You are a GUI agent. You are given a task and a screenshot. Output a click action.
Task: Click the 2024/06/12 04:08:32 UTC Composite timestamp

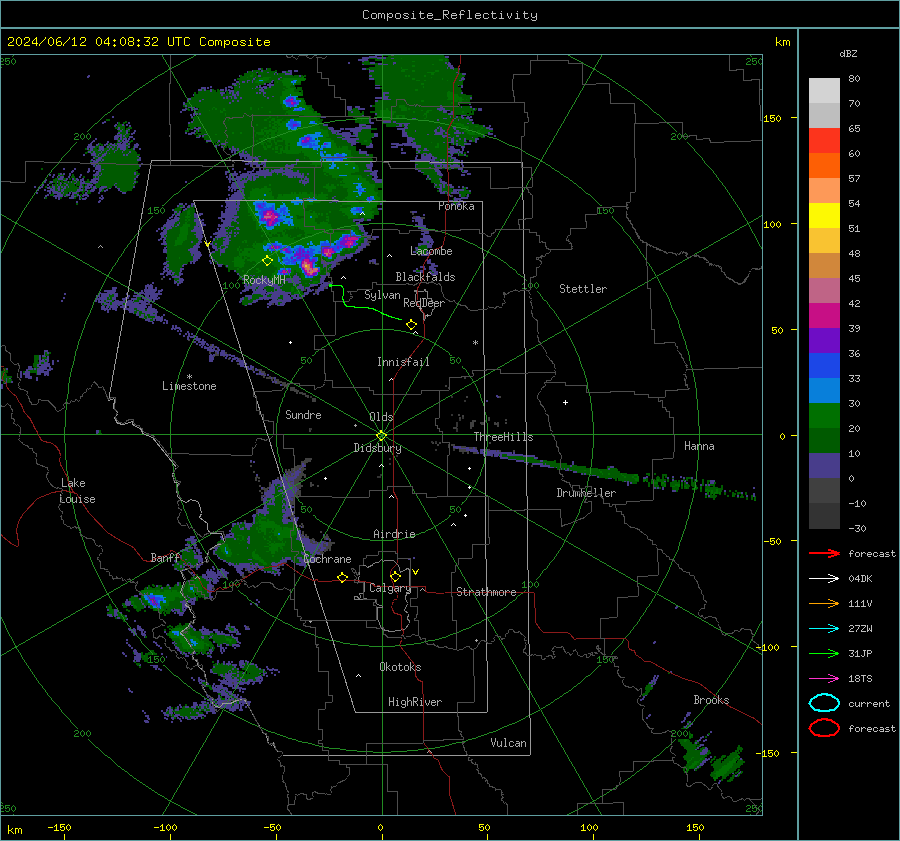pos(138,42)
